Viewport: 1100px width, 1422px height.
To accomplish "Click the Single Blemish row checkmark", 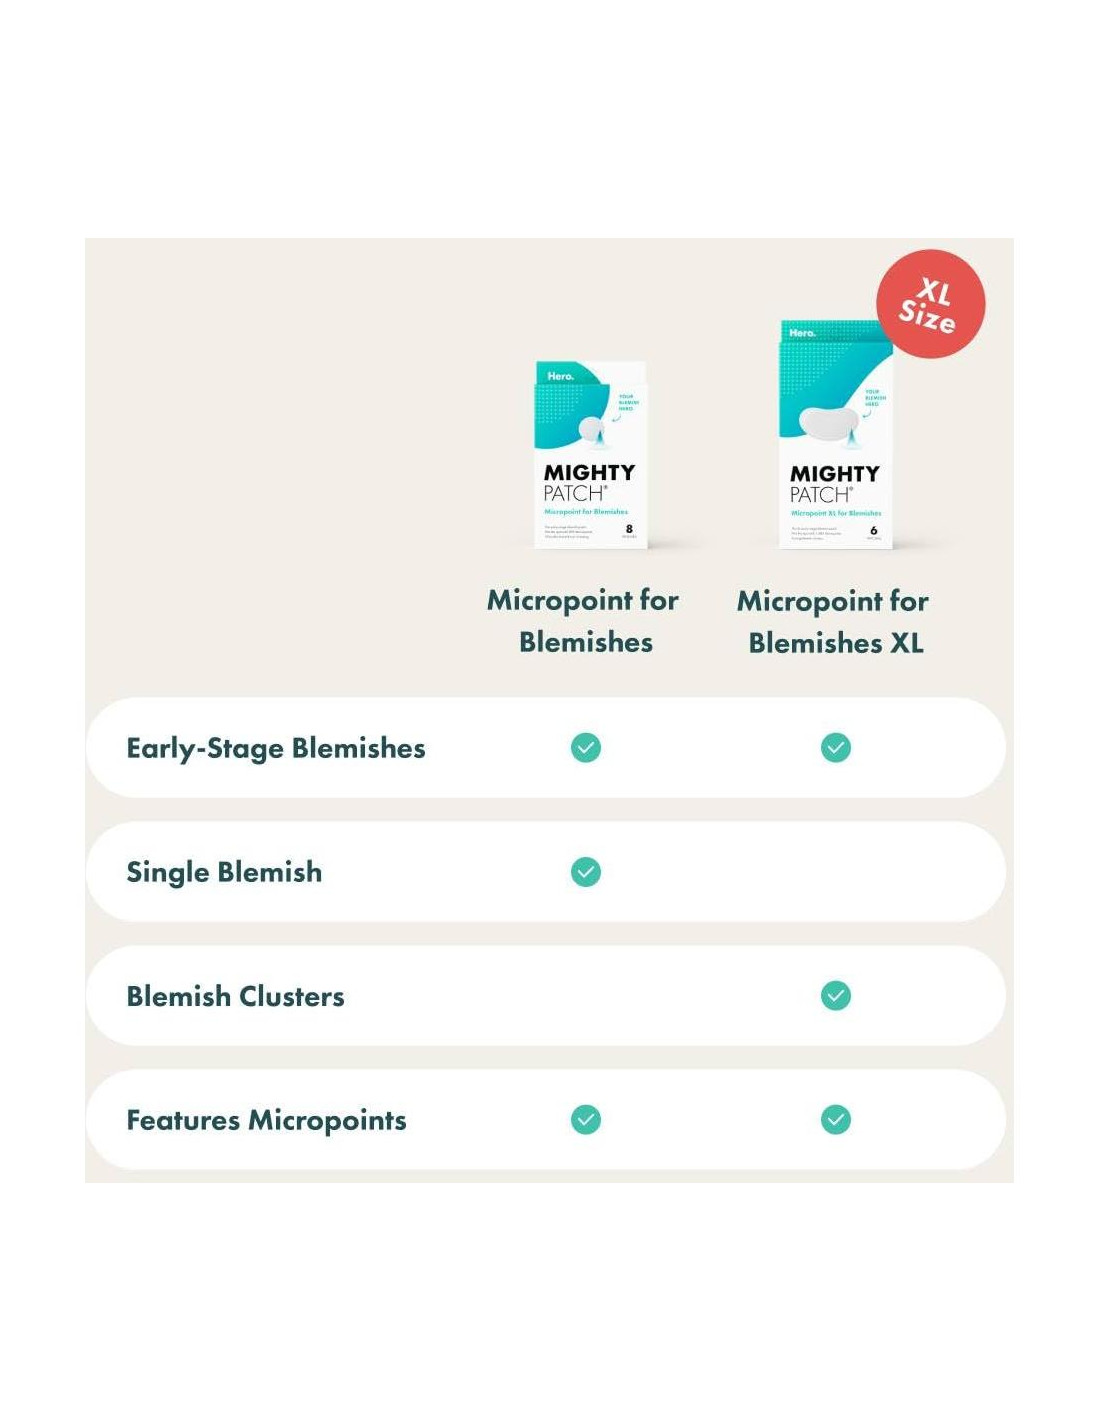I will pyautogui.click(x=586, y=872).
